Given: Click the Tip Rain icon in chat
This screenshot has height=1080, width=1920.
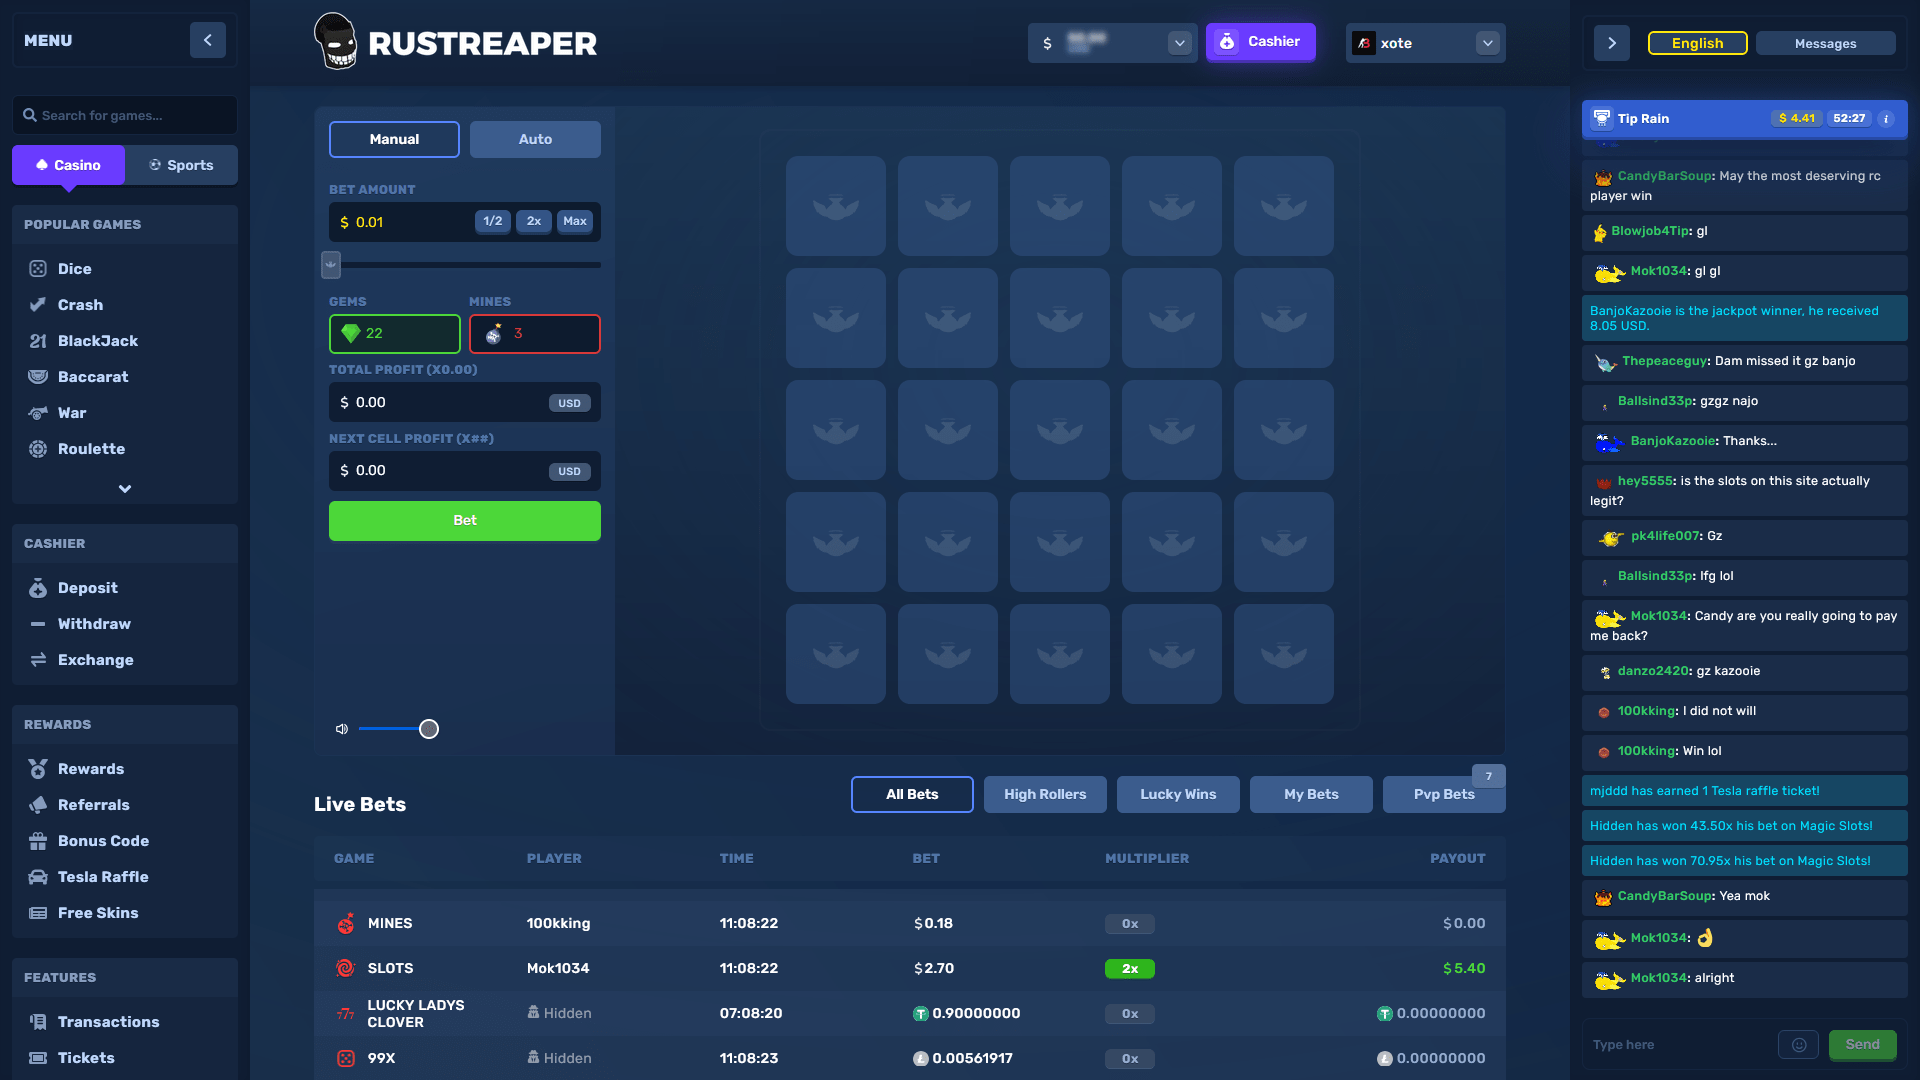Looking at the screenshot, I should click(1602, 119).
